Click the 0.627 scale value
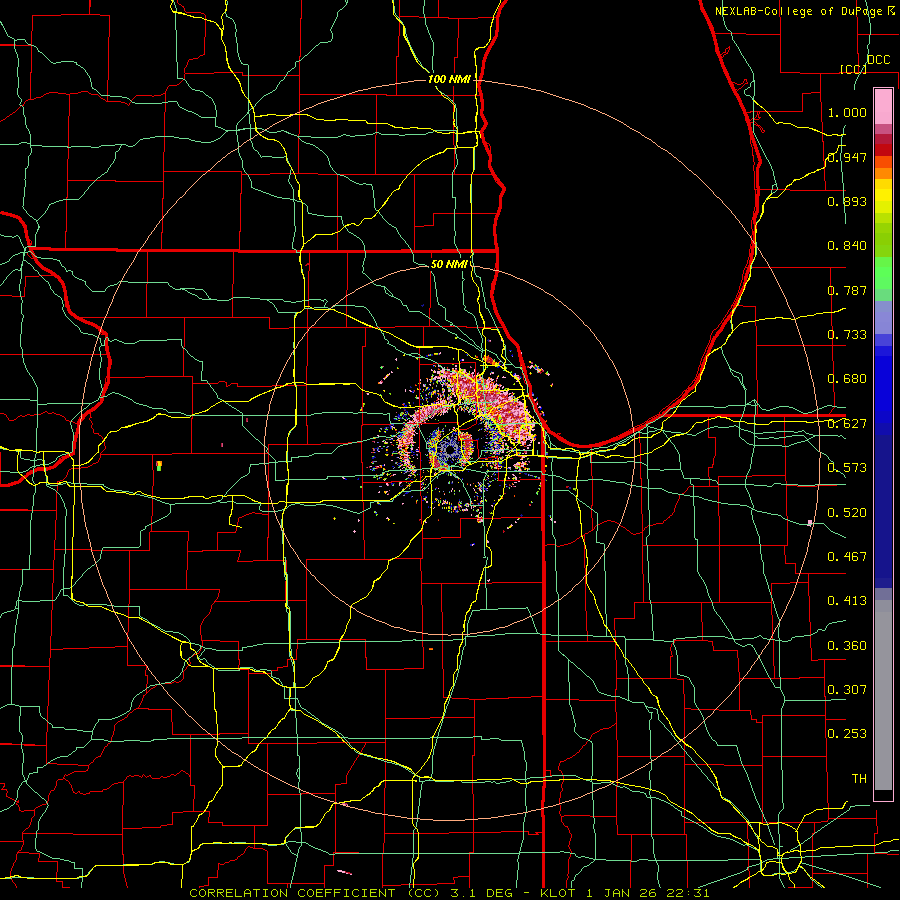 [x=847, y=424]
